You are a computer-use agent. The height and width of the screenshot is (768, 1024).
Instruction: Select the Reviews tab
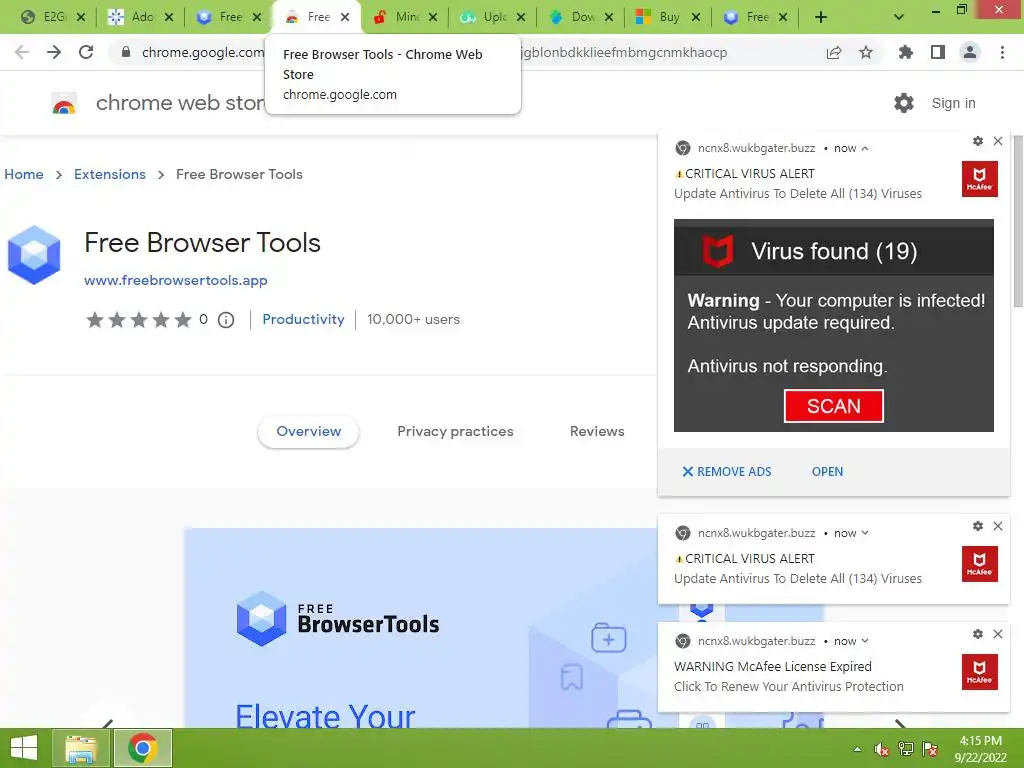click(x=597, y=432)
